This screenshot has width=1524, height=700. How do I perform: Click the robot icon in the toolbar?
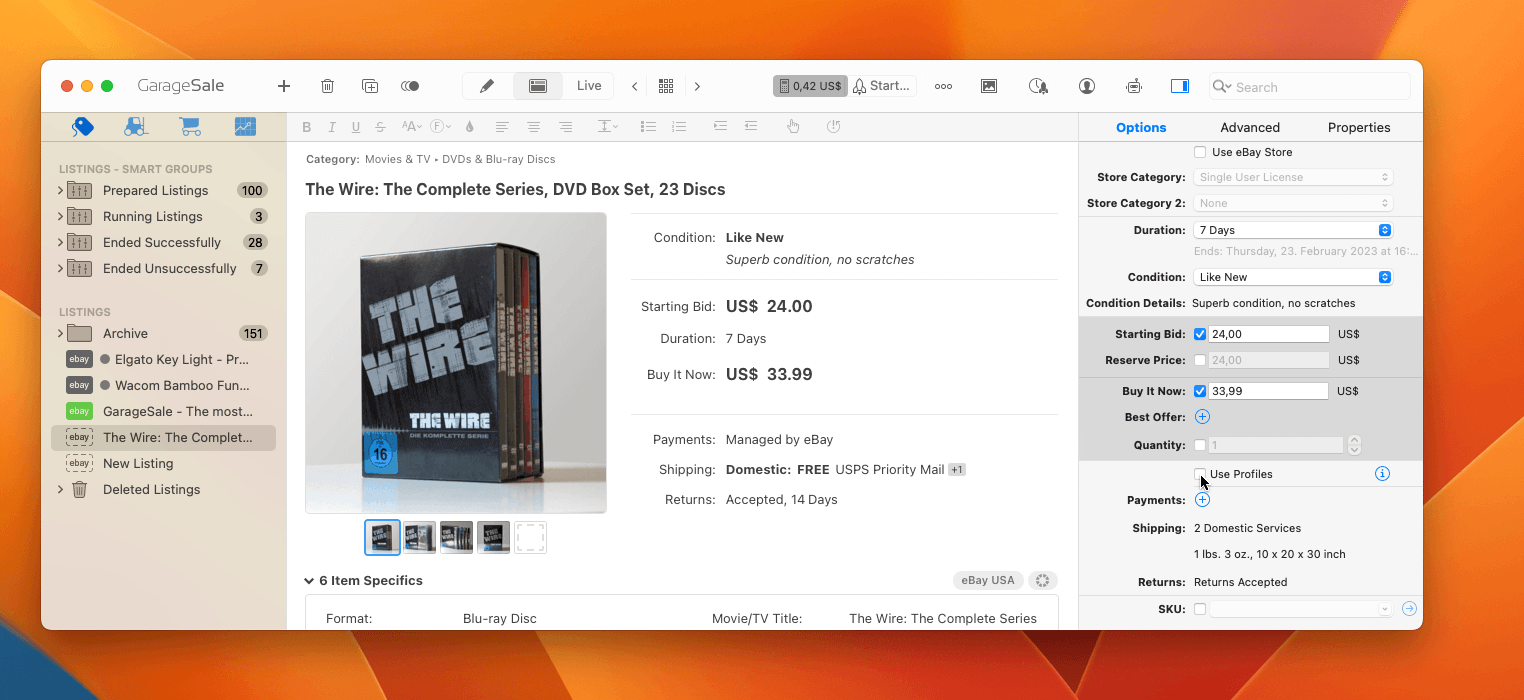click(x=1134, y=86)
